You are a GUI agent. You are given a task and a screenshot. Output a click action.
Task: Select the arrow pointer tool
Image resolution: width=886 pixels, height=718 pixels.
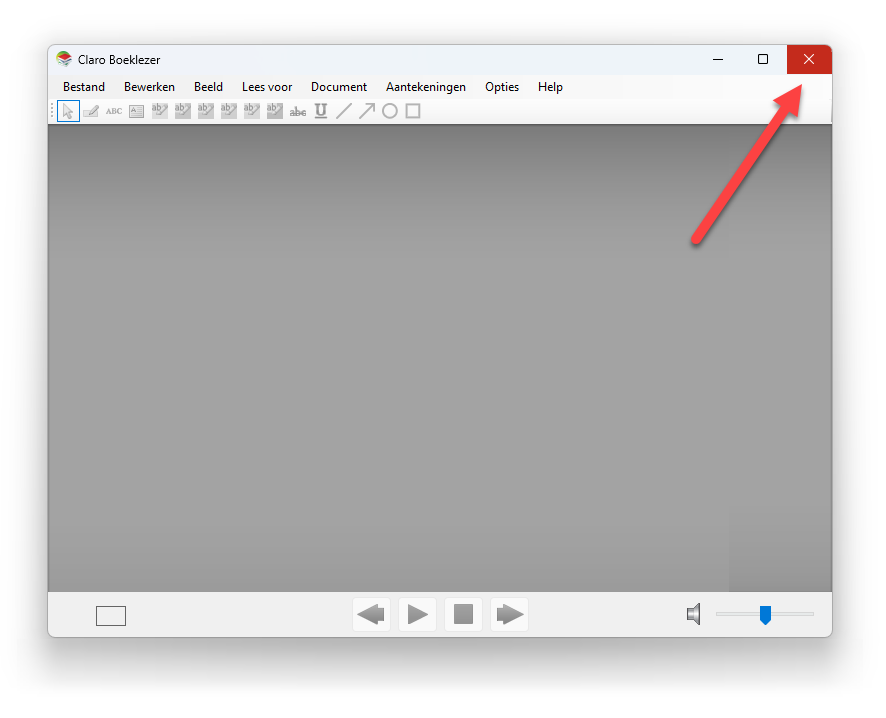pos(68,111)
